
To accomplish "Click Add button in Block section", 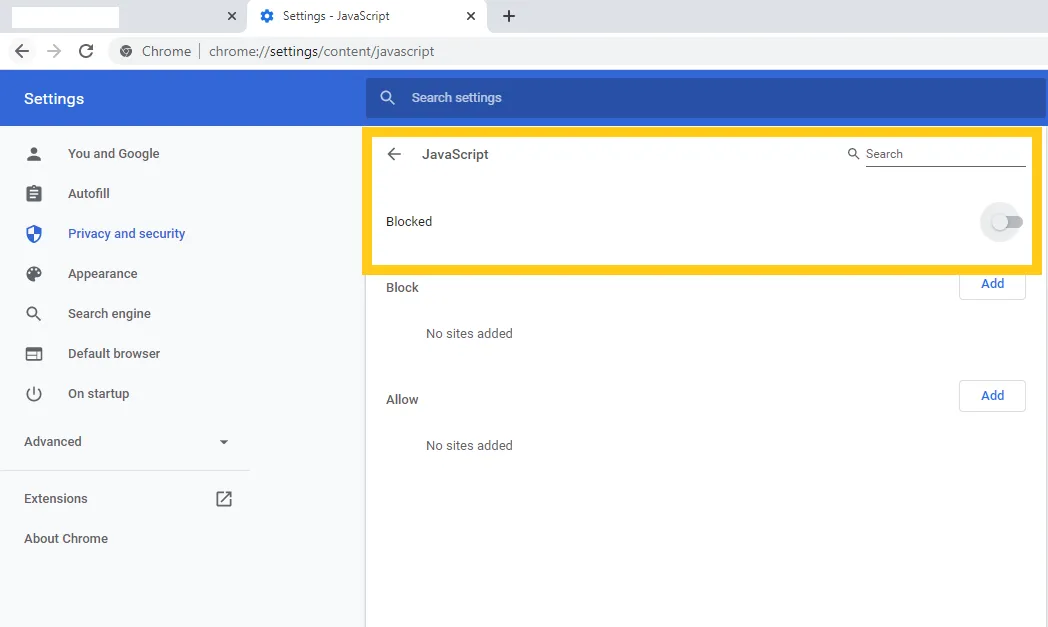I will pos(992,284).
